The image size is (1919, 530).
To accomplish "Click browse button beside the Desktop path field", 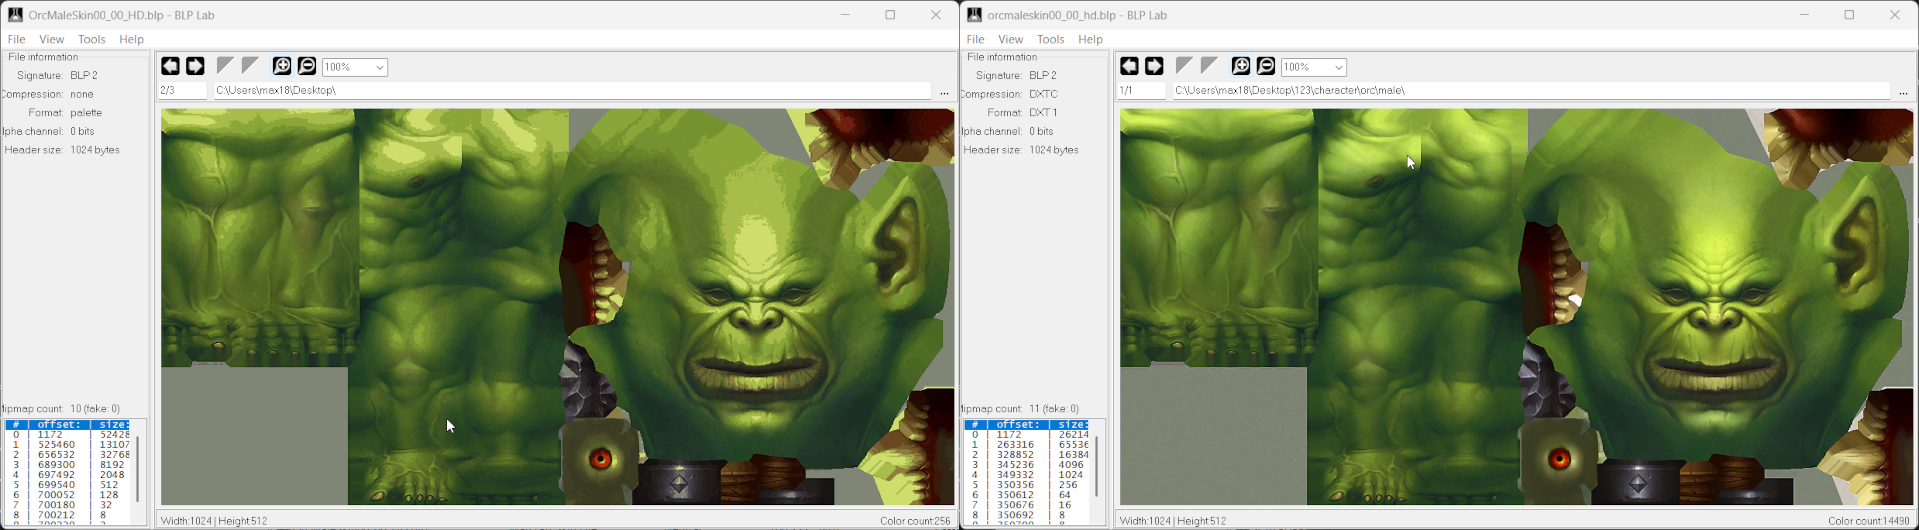I will coord(944,92).
